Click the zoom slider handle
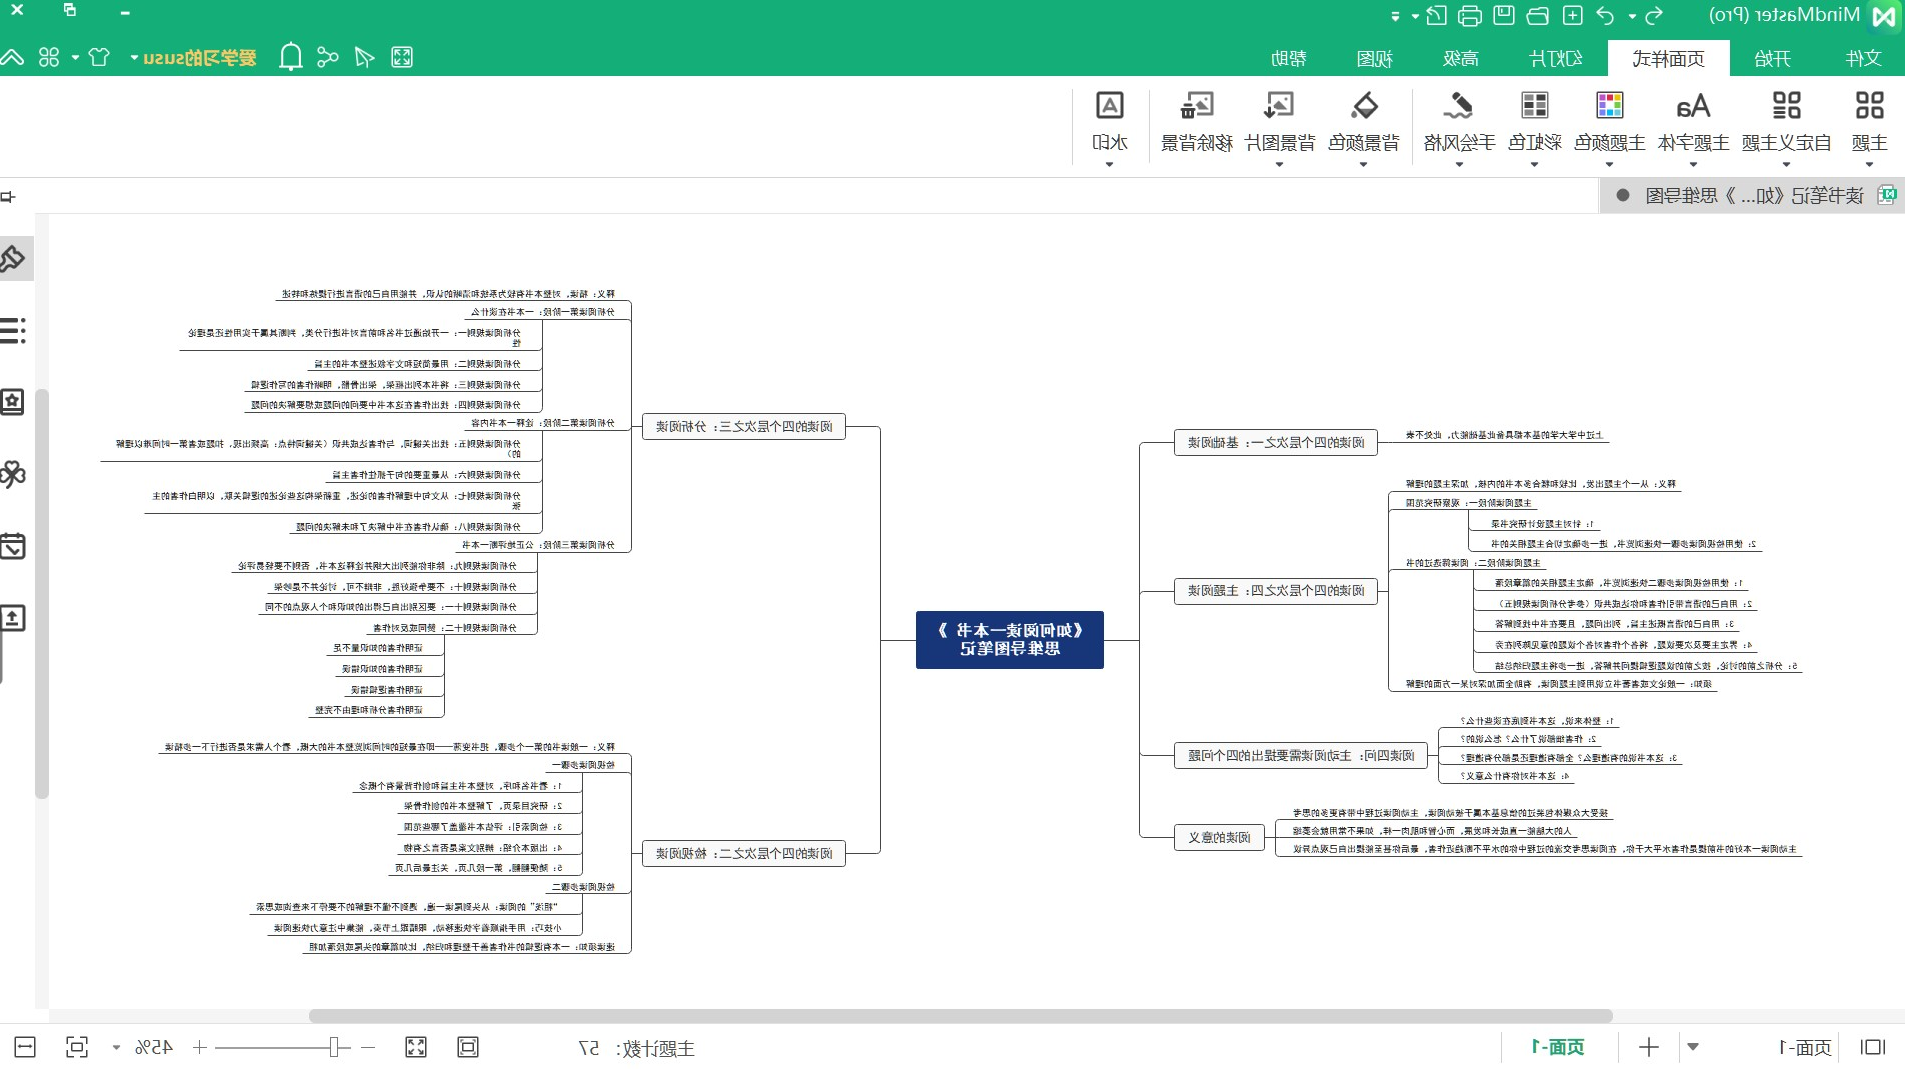The height and width of the screenshot is (1069, 1905). tap(335, 1047)
